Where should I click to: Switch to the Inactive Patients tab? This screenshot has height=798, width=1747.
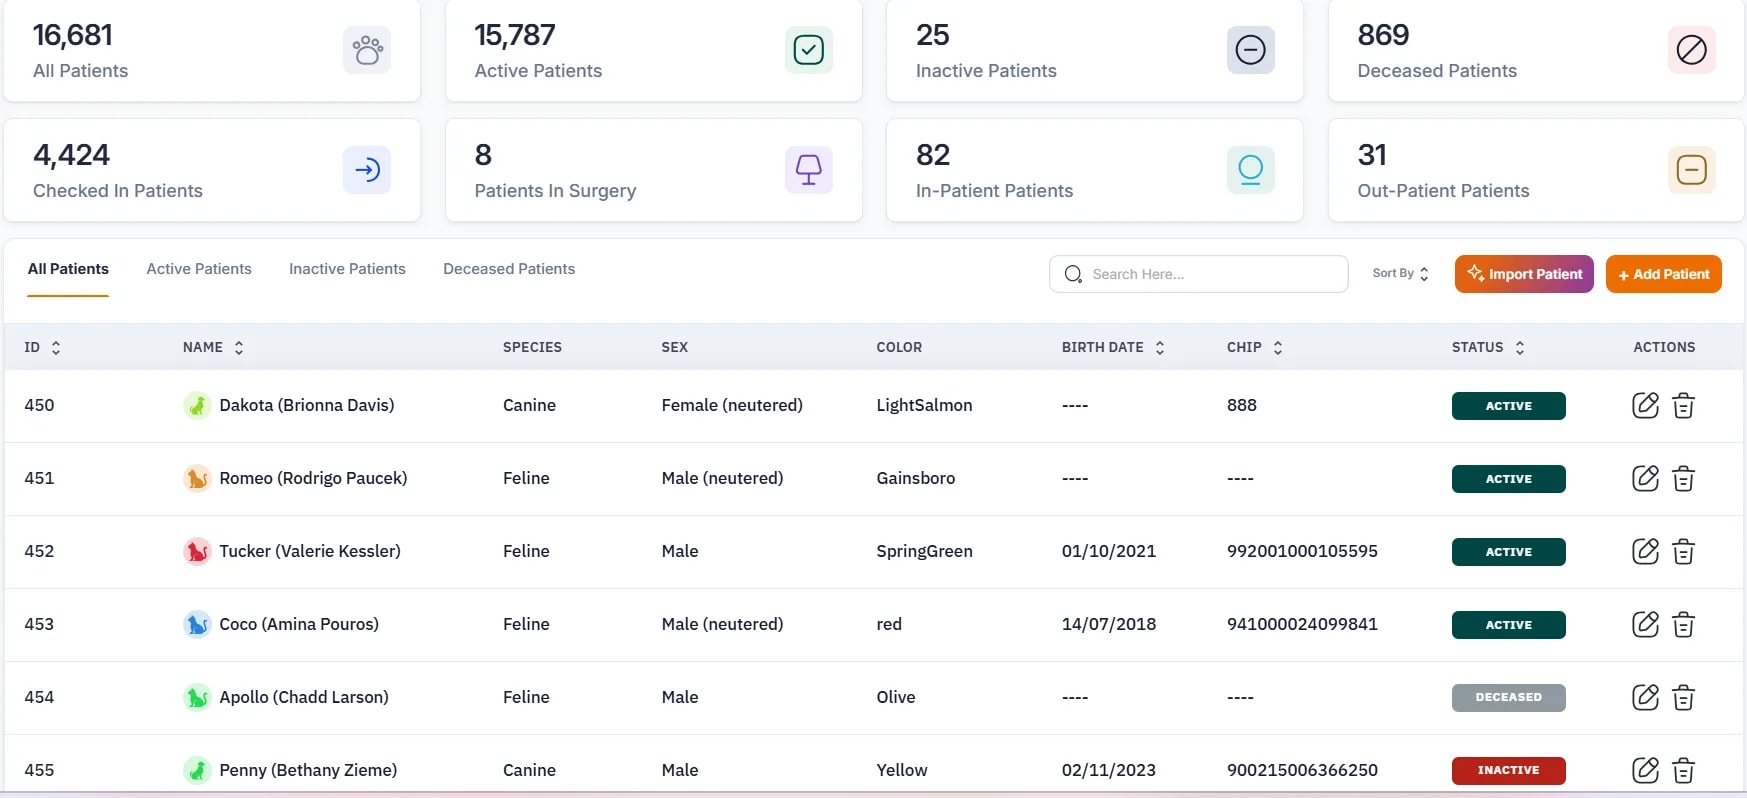347,269
